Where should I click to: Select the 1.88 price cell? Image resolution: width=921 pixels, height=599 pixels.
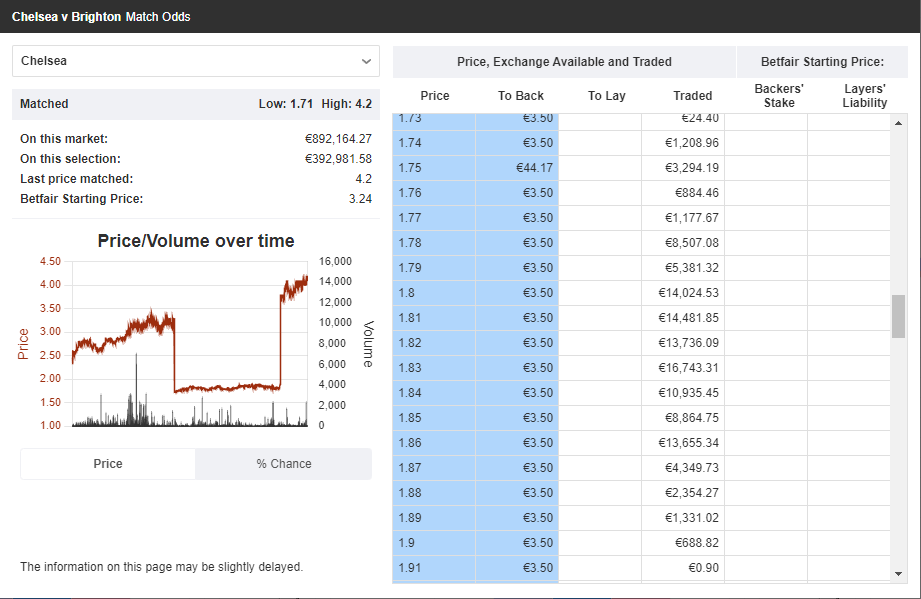click(434, 493)
